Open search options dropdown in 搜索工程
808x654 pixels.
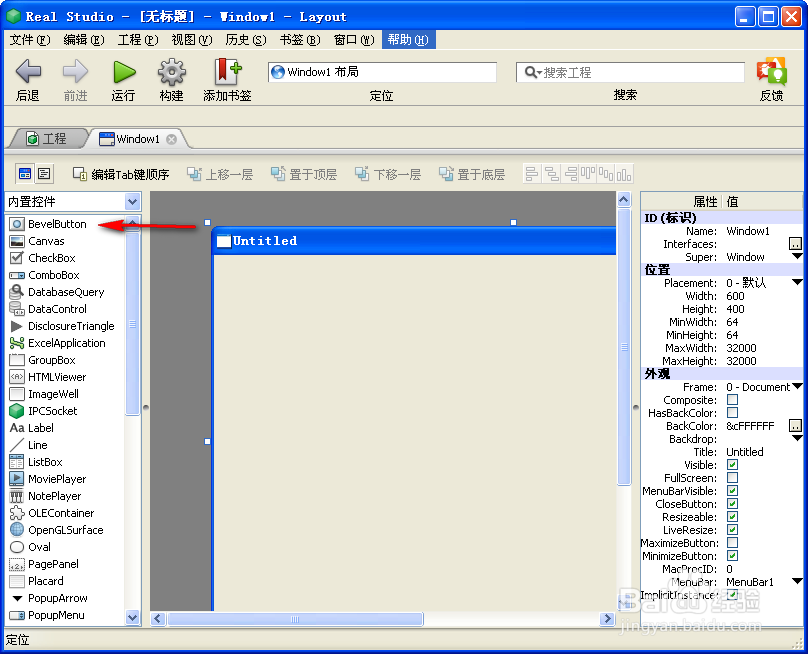(533, 72)
